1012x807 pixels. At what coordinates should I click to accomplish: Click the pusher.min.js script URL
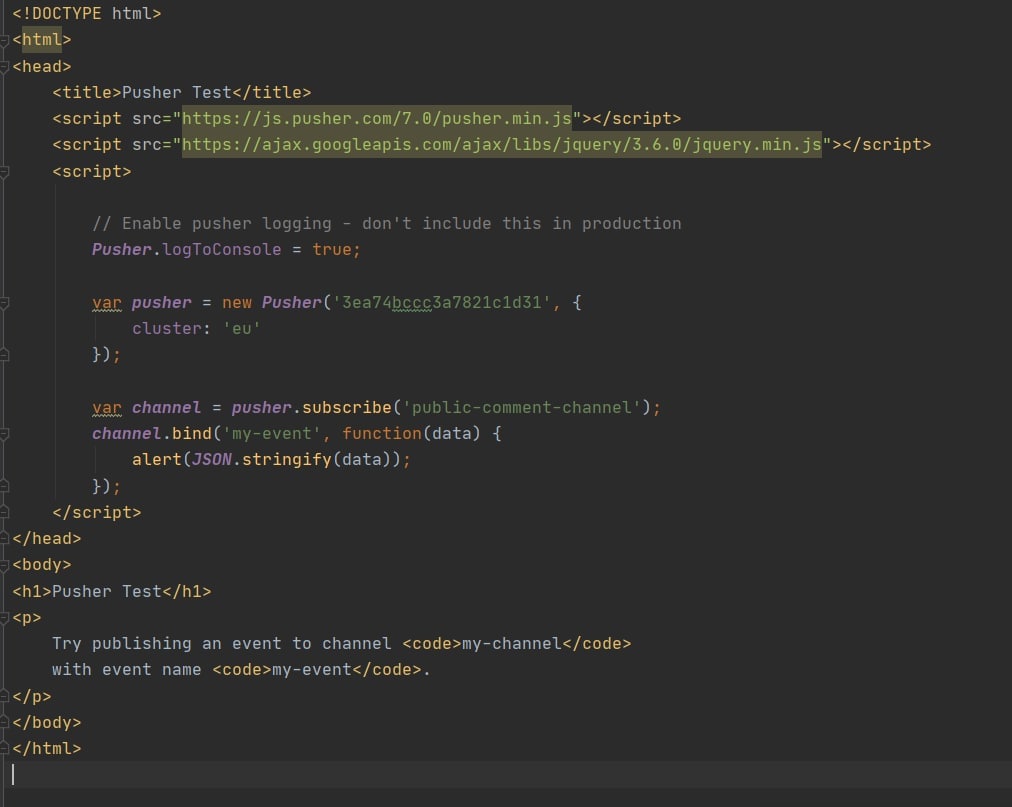pos(377,119)
